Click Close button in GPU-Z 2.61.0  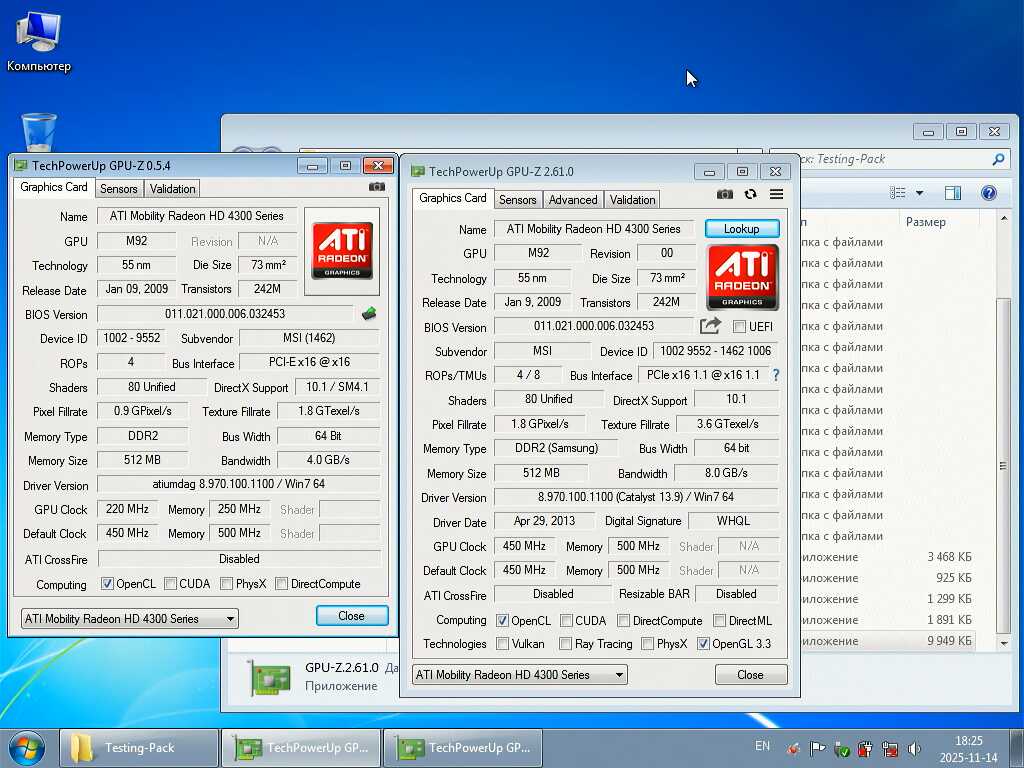pyautogui.click(x=750, y=675)
